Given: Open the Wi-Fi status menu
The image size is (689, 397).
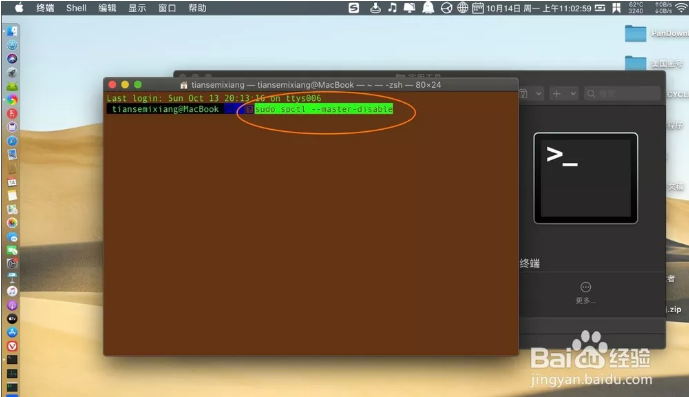Looking at the screenshot, I should pos(681,8).
